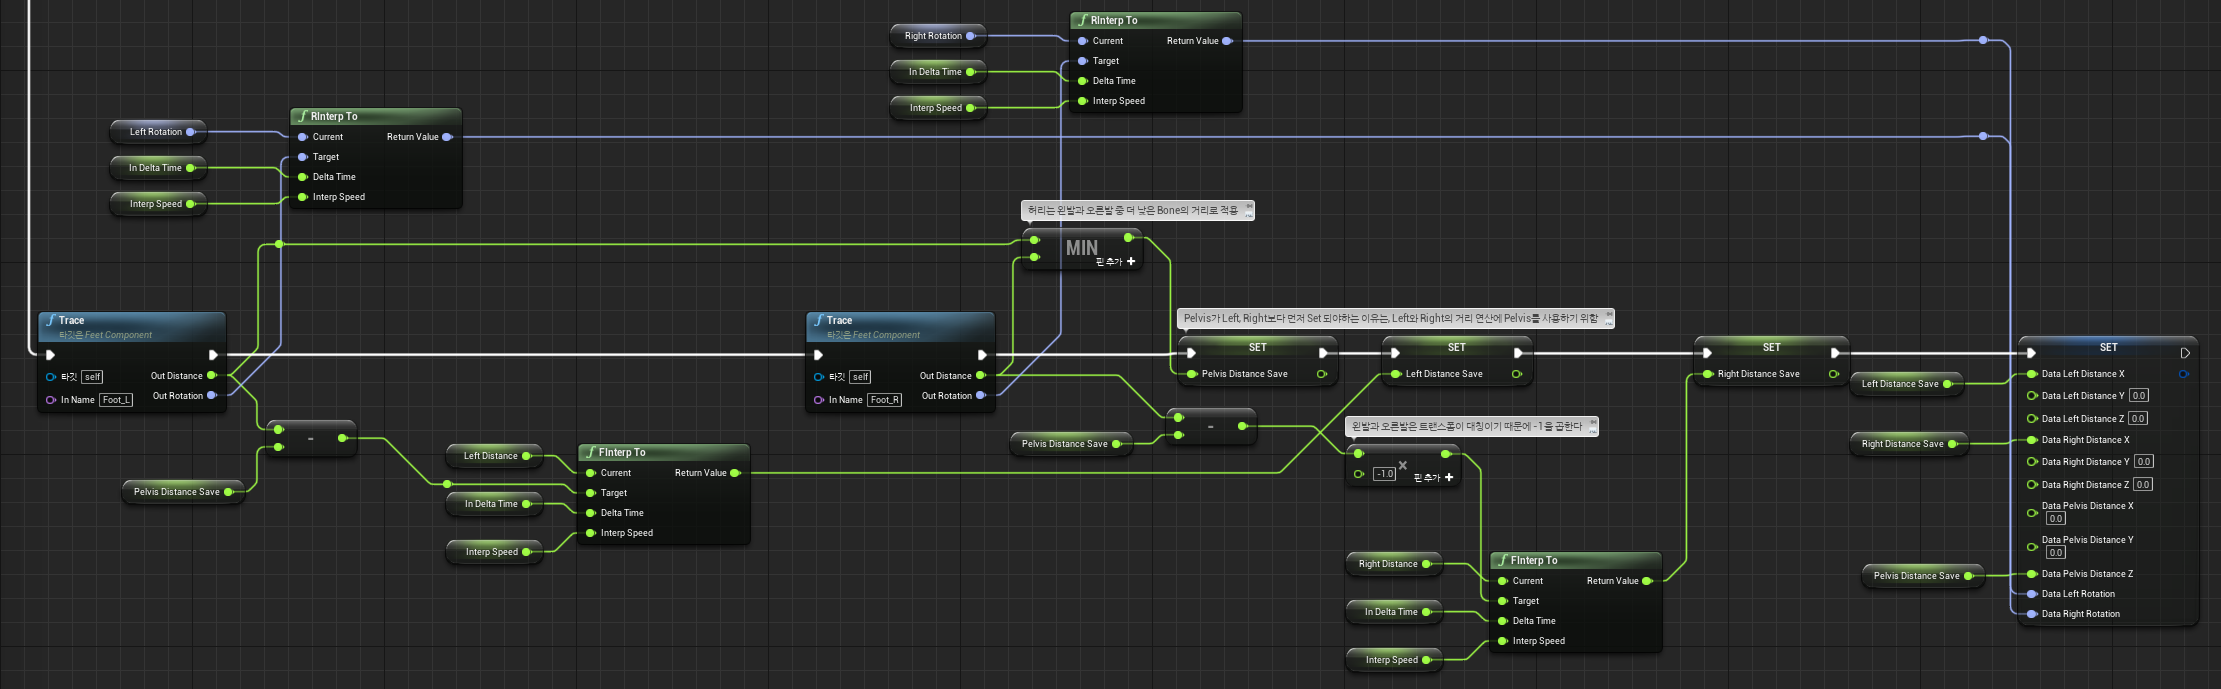Select the Left Distance variable node
The height and width of the screenshot is (689, 2221).
(492, 456)
